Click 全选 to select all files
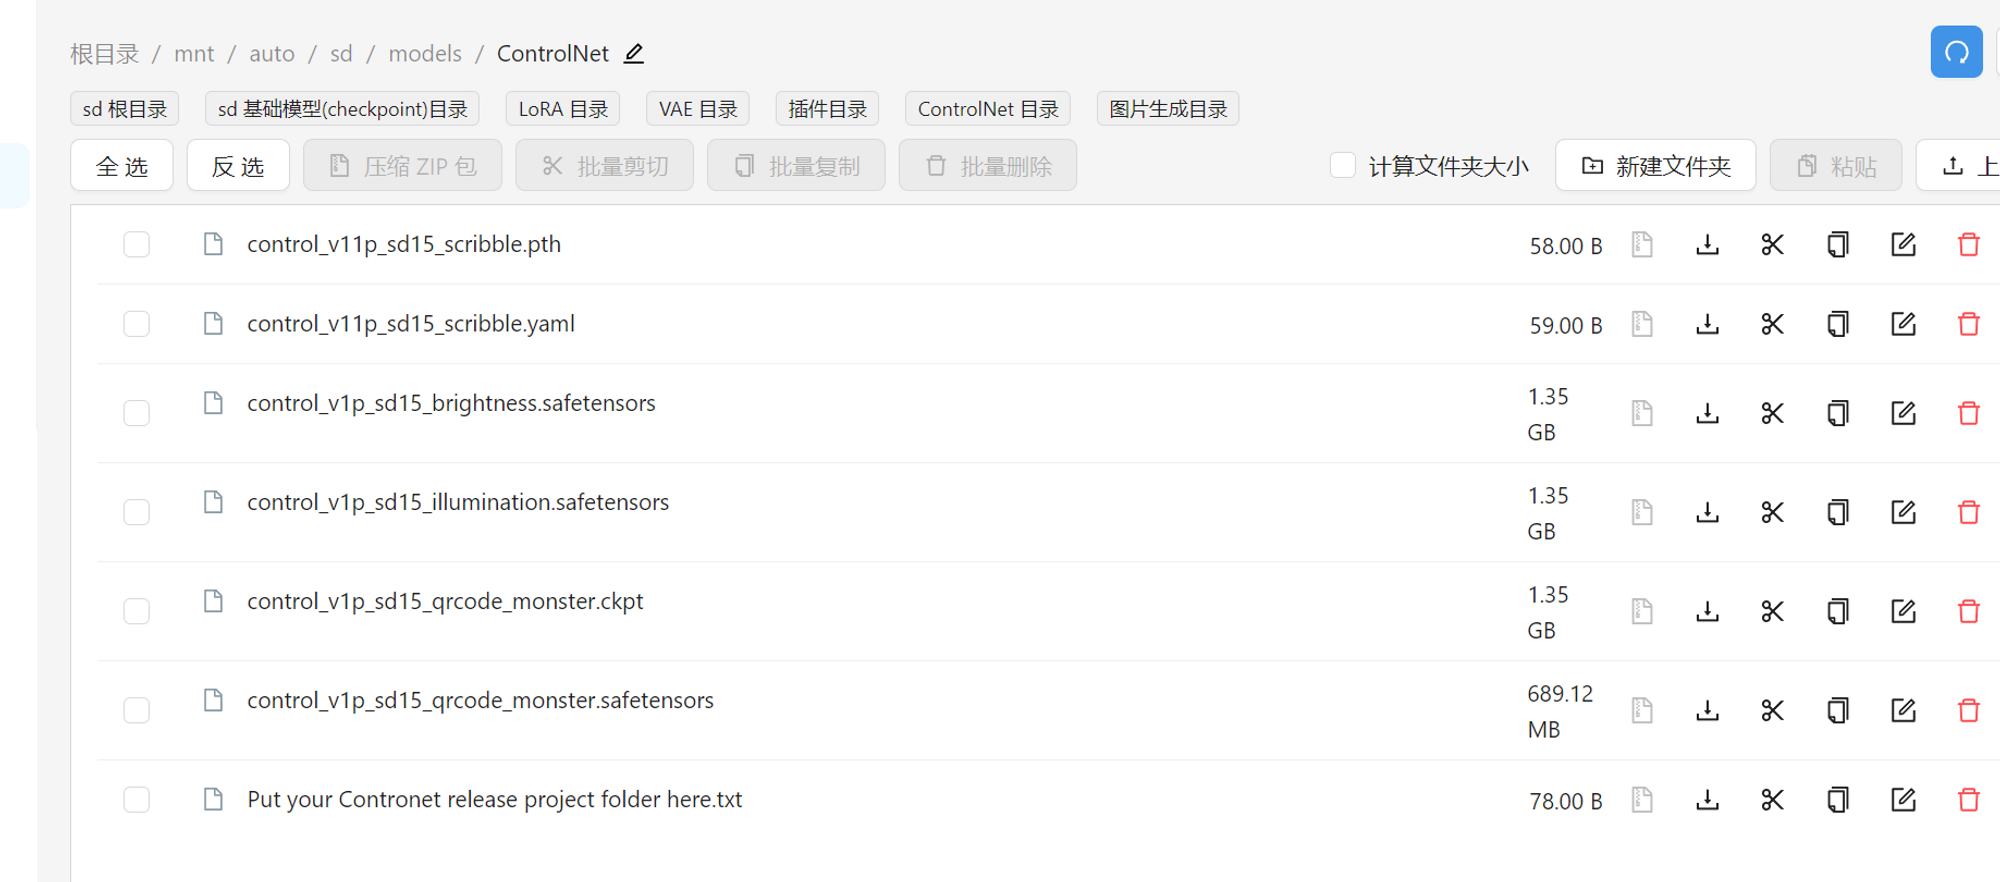Image resolution: width=2000 pixels, height=882 pixels. click(122, 166)
